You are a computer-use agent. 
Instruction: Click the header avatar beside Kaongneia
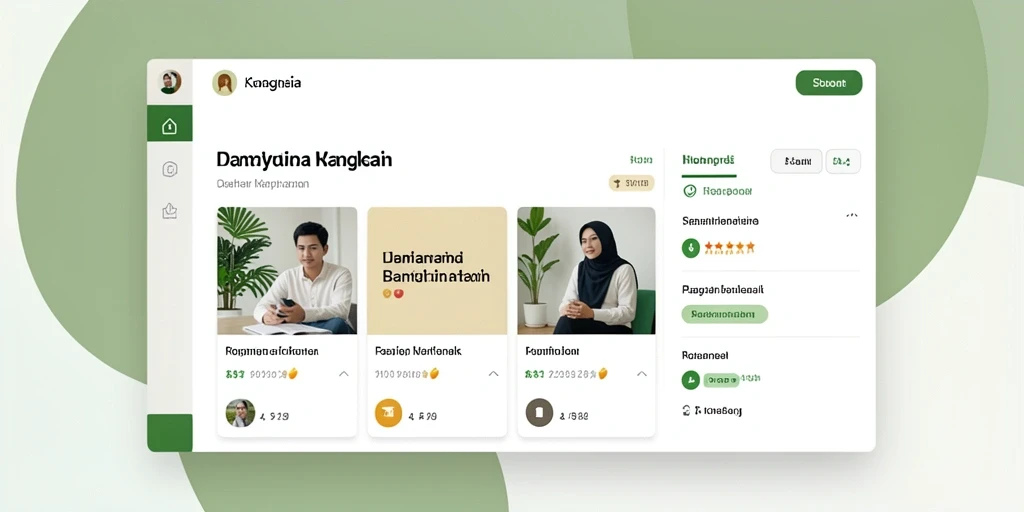[x=225, y=83]
